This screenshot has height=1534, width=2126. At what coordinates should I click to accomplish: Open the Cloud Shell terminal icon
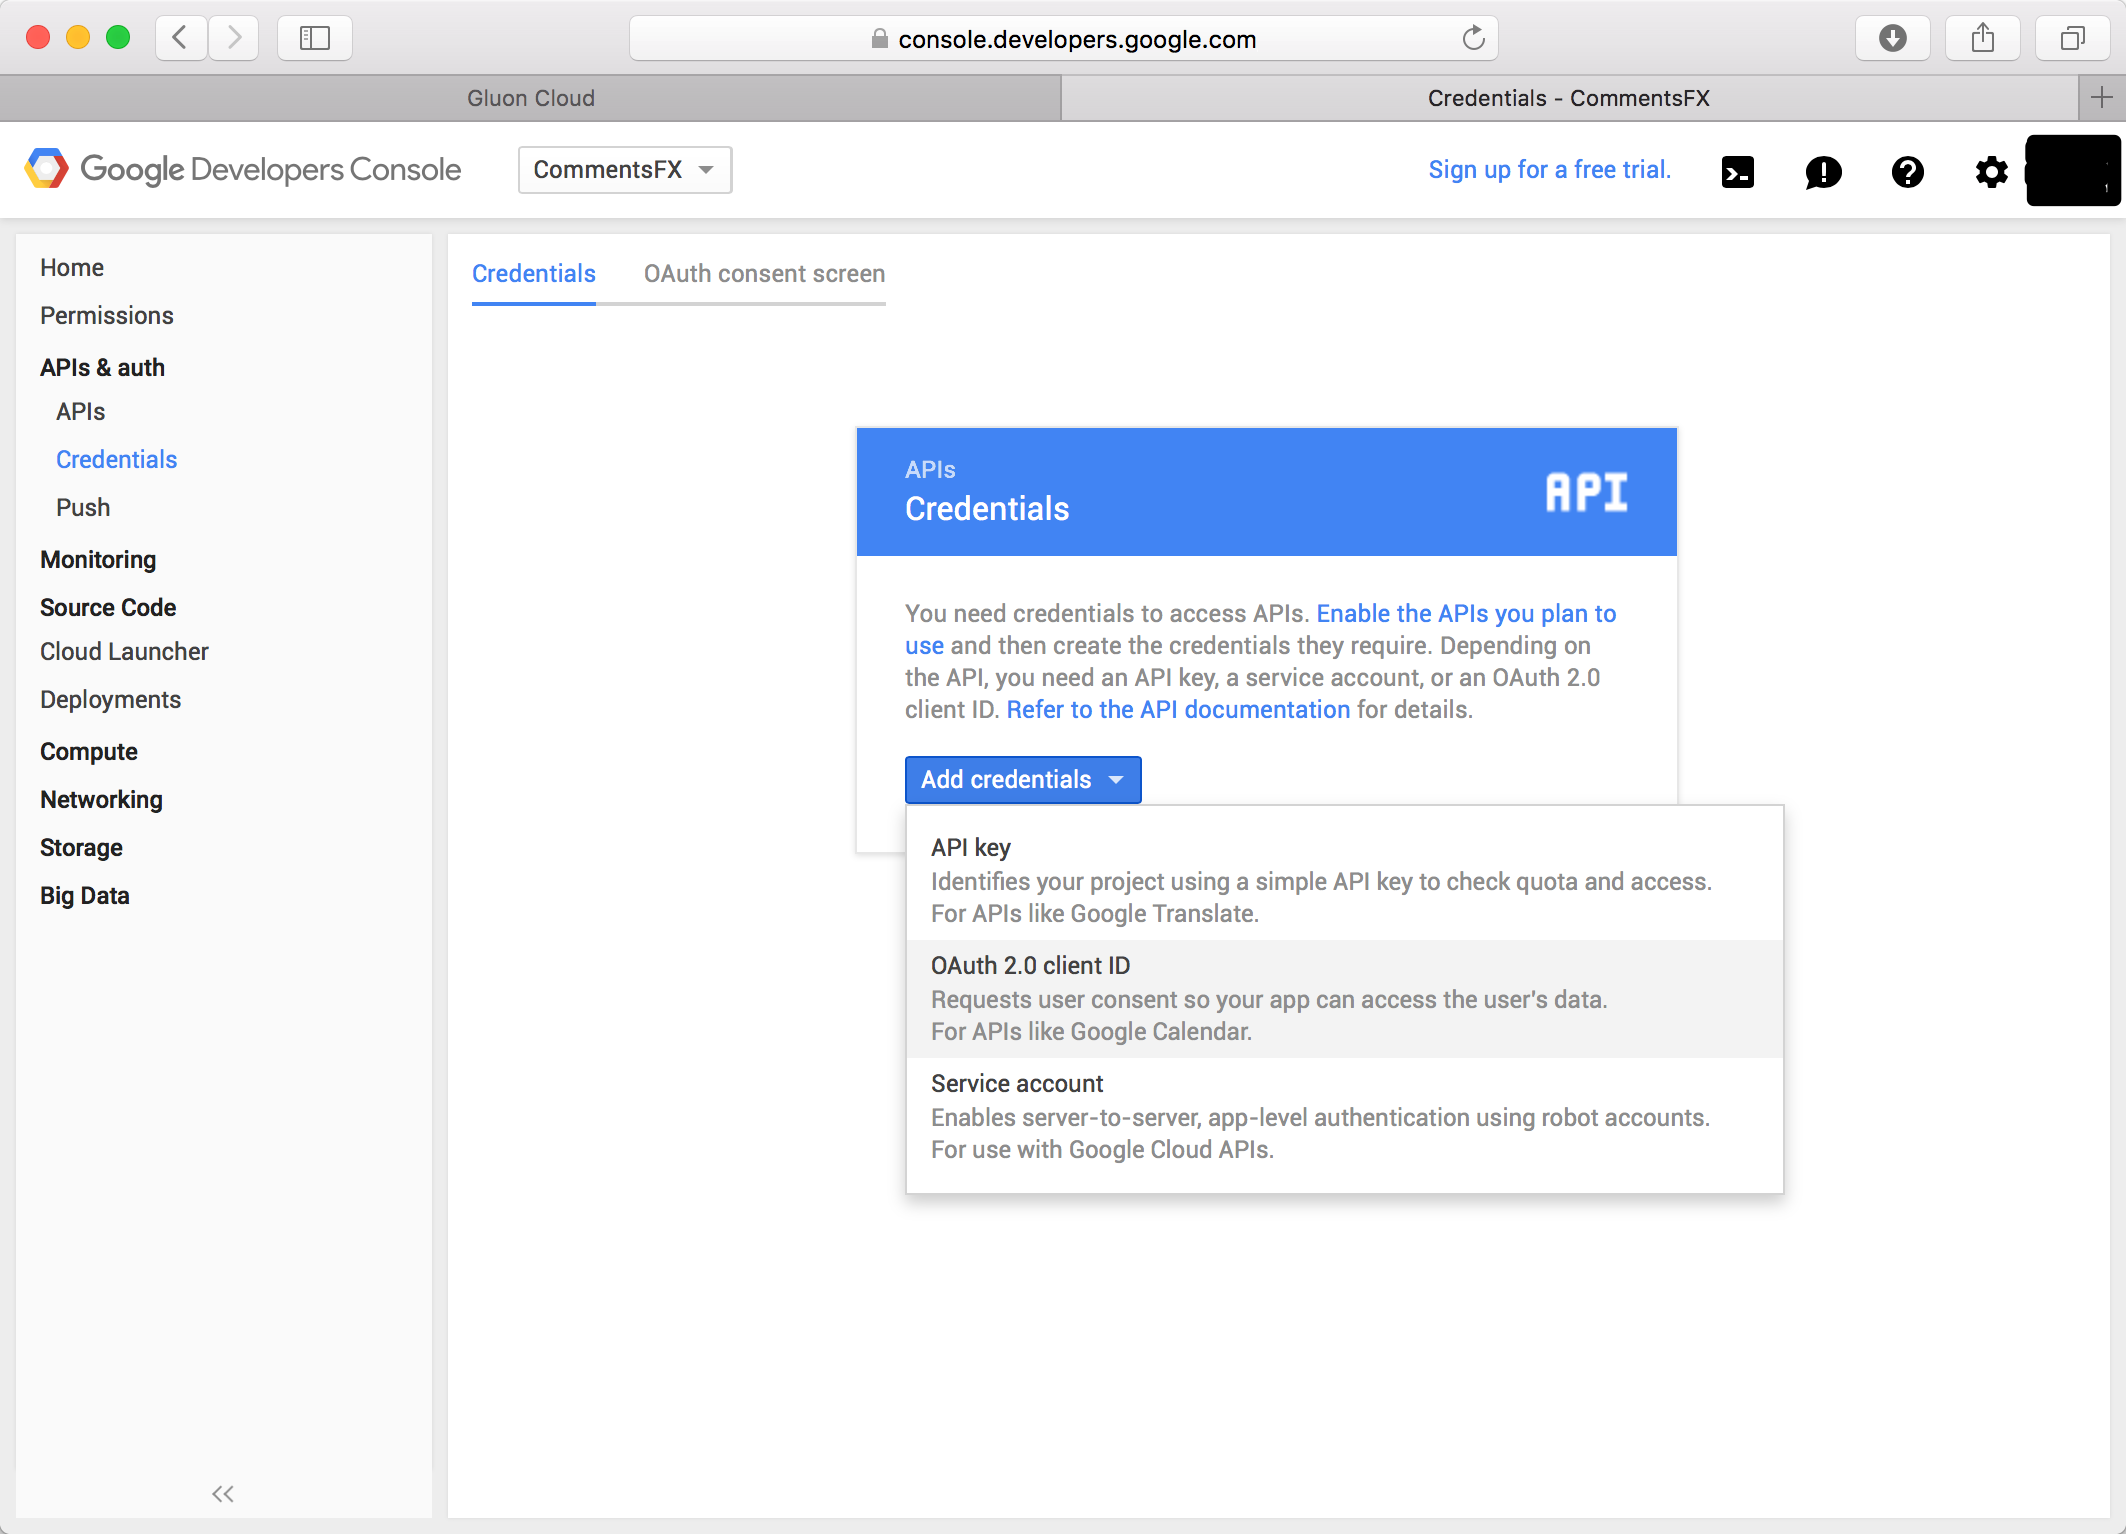1738,172
